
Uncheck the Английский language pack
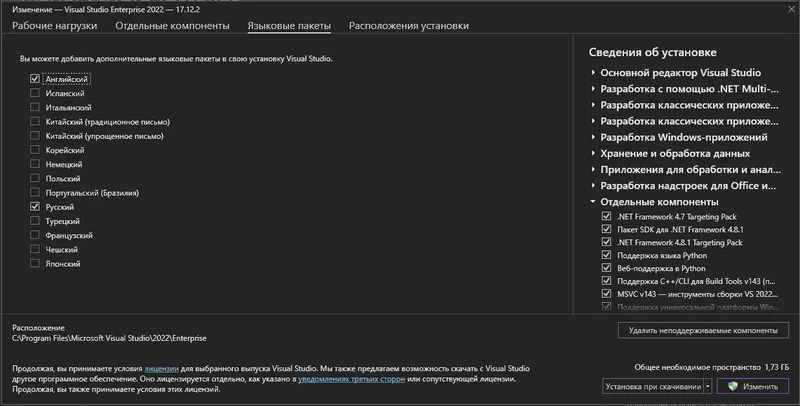coord(36,78)
